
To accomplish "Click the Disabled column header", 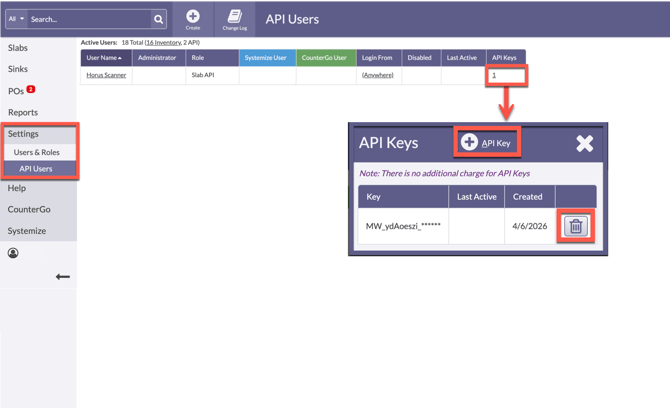I will pos(421,58).
